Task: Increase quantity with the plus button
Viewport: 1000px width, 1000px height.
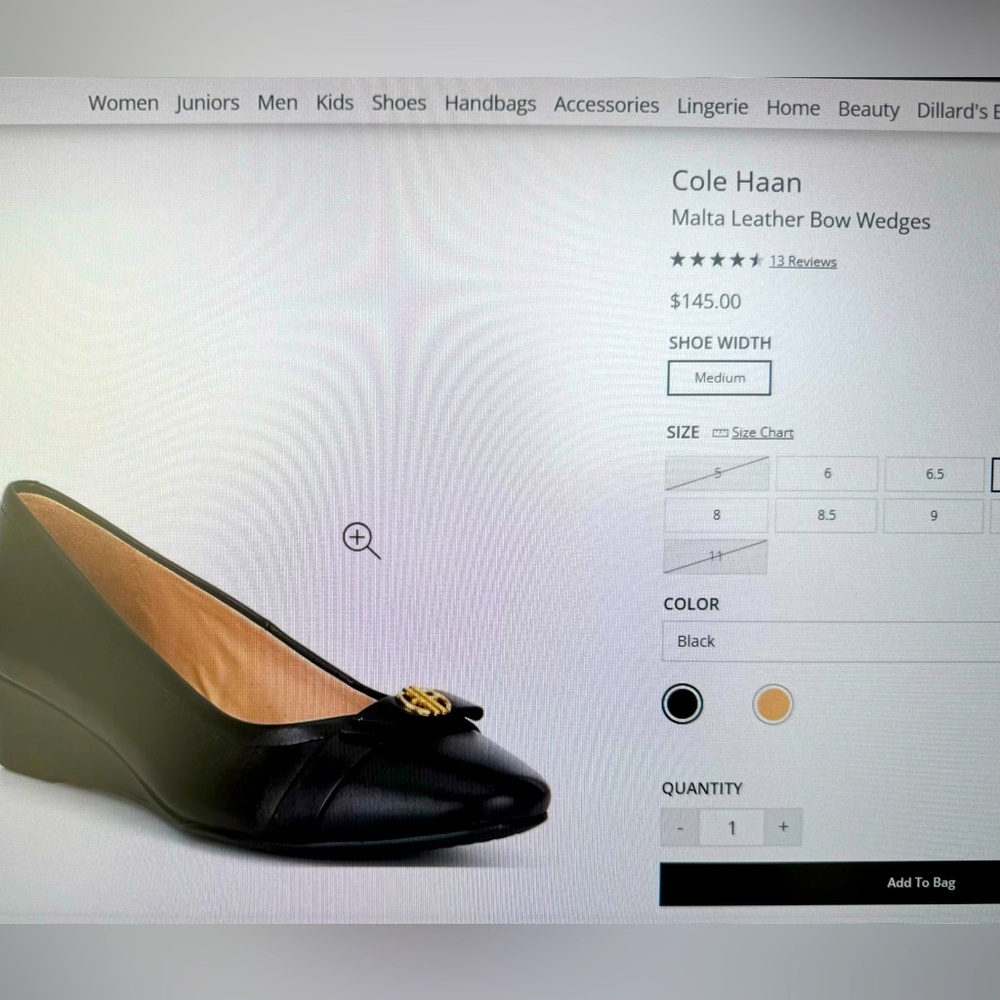Action: pos(783,827)
